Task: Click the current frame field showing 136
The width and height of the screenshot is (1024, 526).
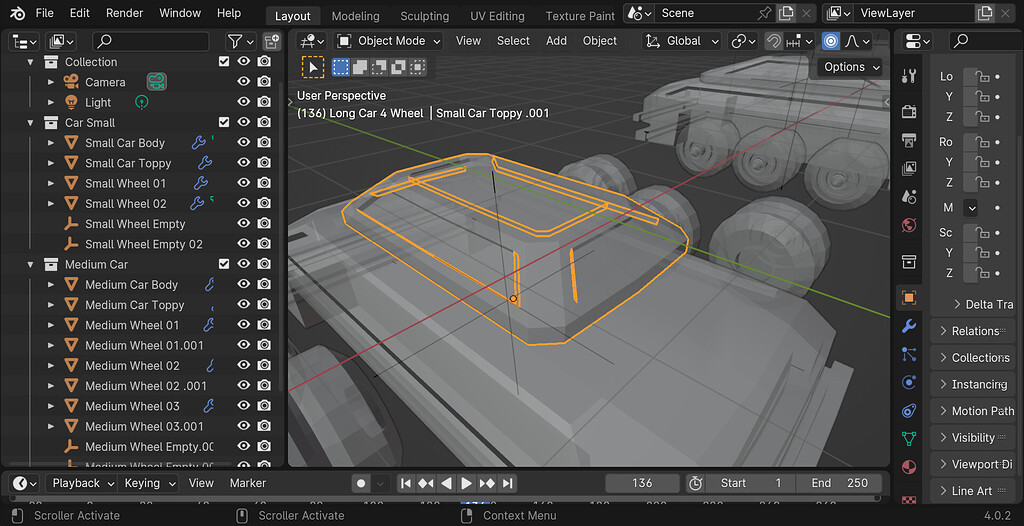Action: click(642, 483)
